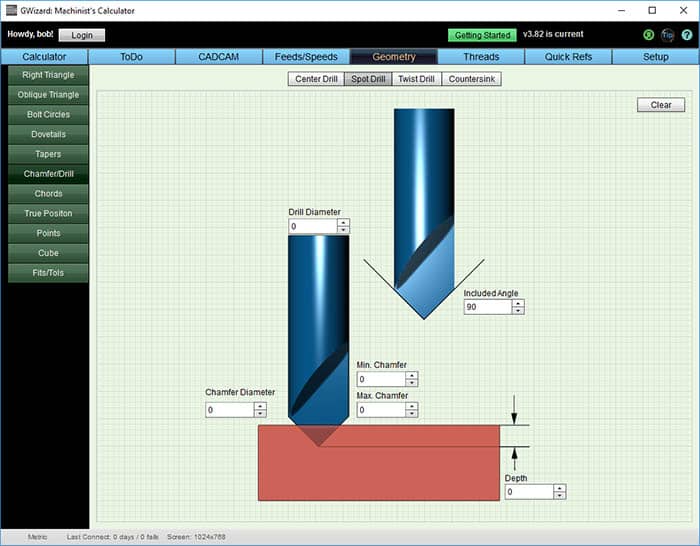Click the Getting Started button

[x=482, y=35]
